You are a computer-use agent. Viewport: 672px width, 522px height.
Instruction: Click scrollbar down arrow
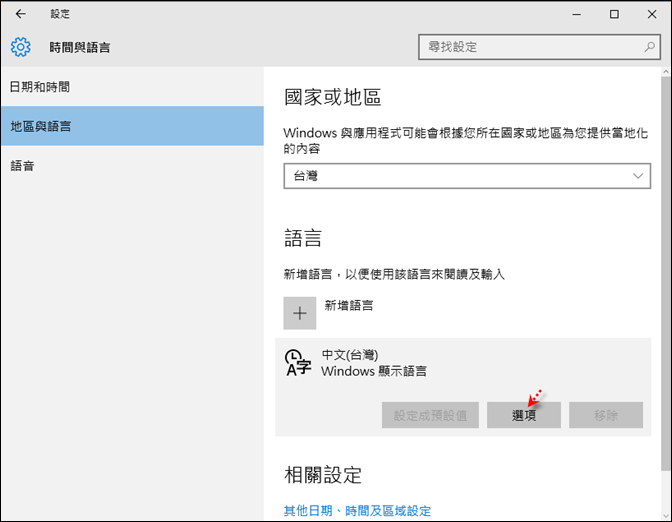coord(666,516)
